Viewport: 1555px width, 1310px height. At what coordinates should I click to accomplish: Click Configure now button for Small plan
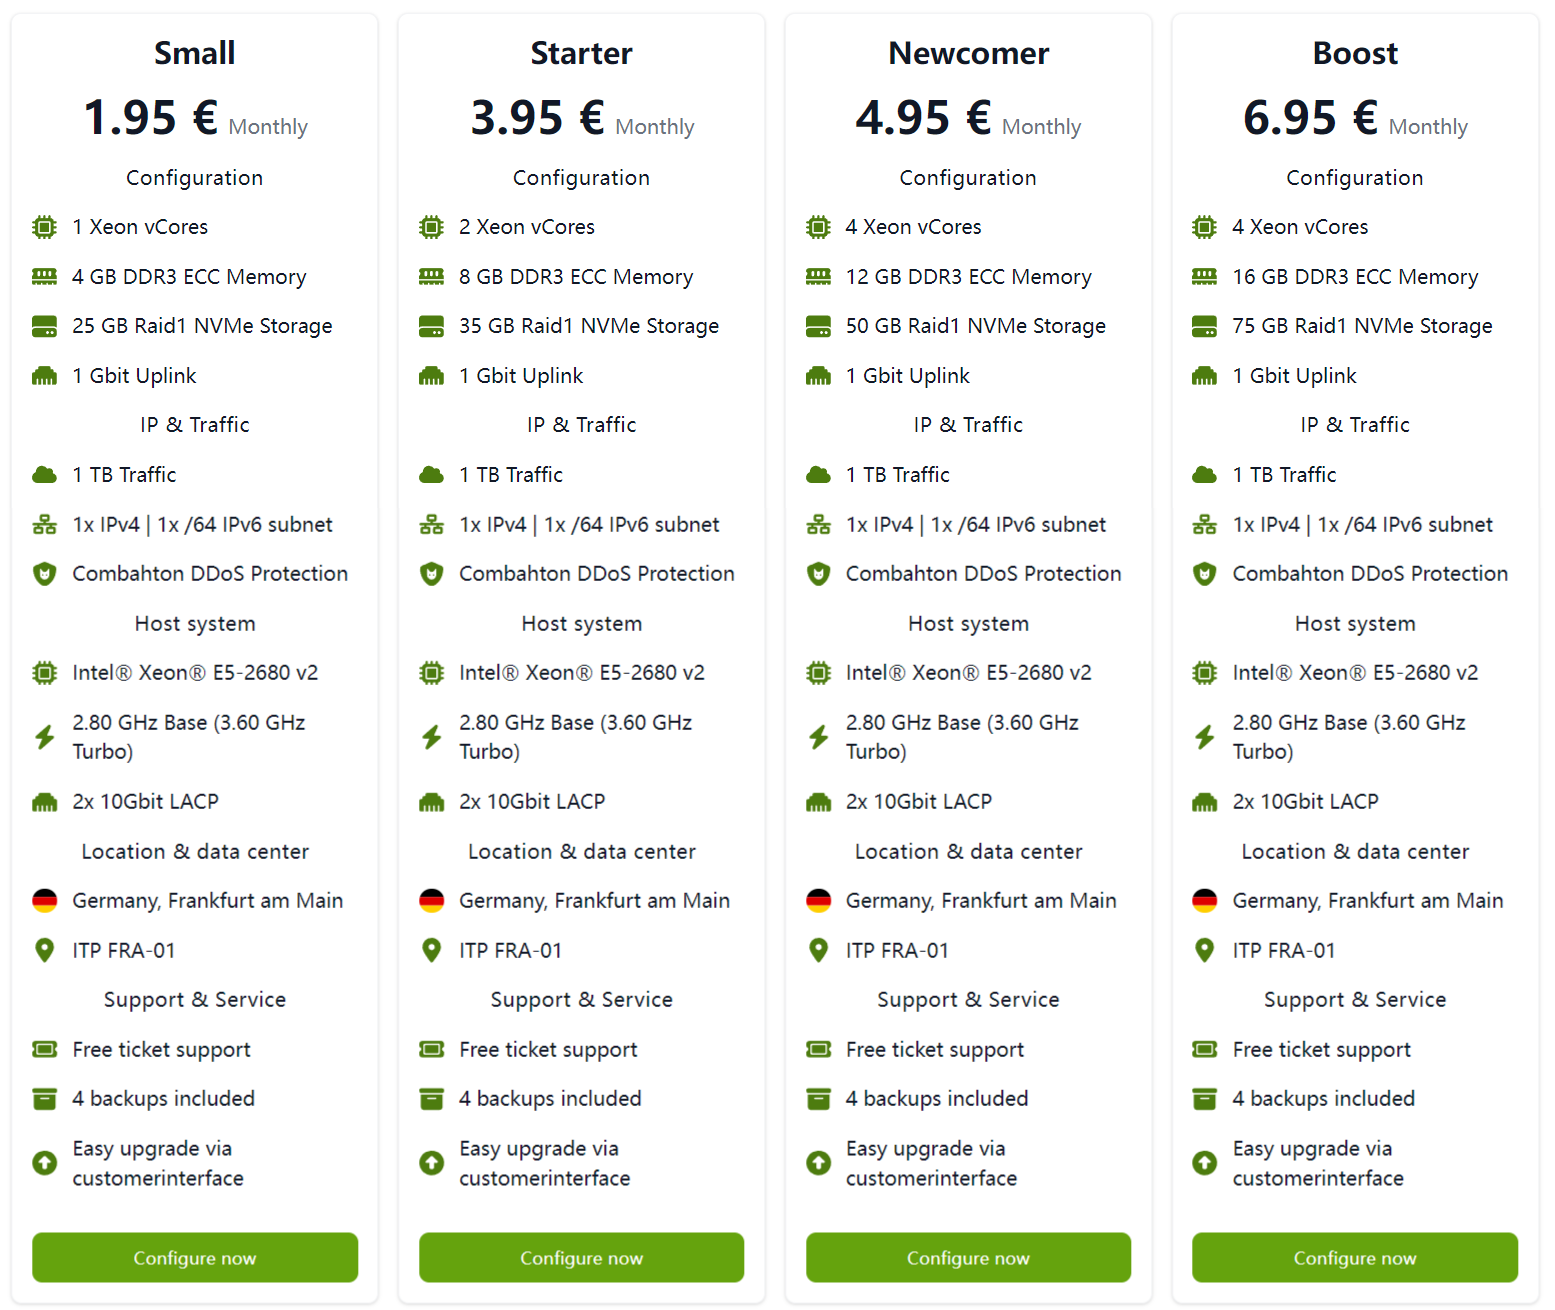(x=195, y=1257)
